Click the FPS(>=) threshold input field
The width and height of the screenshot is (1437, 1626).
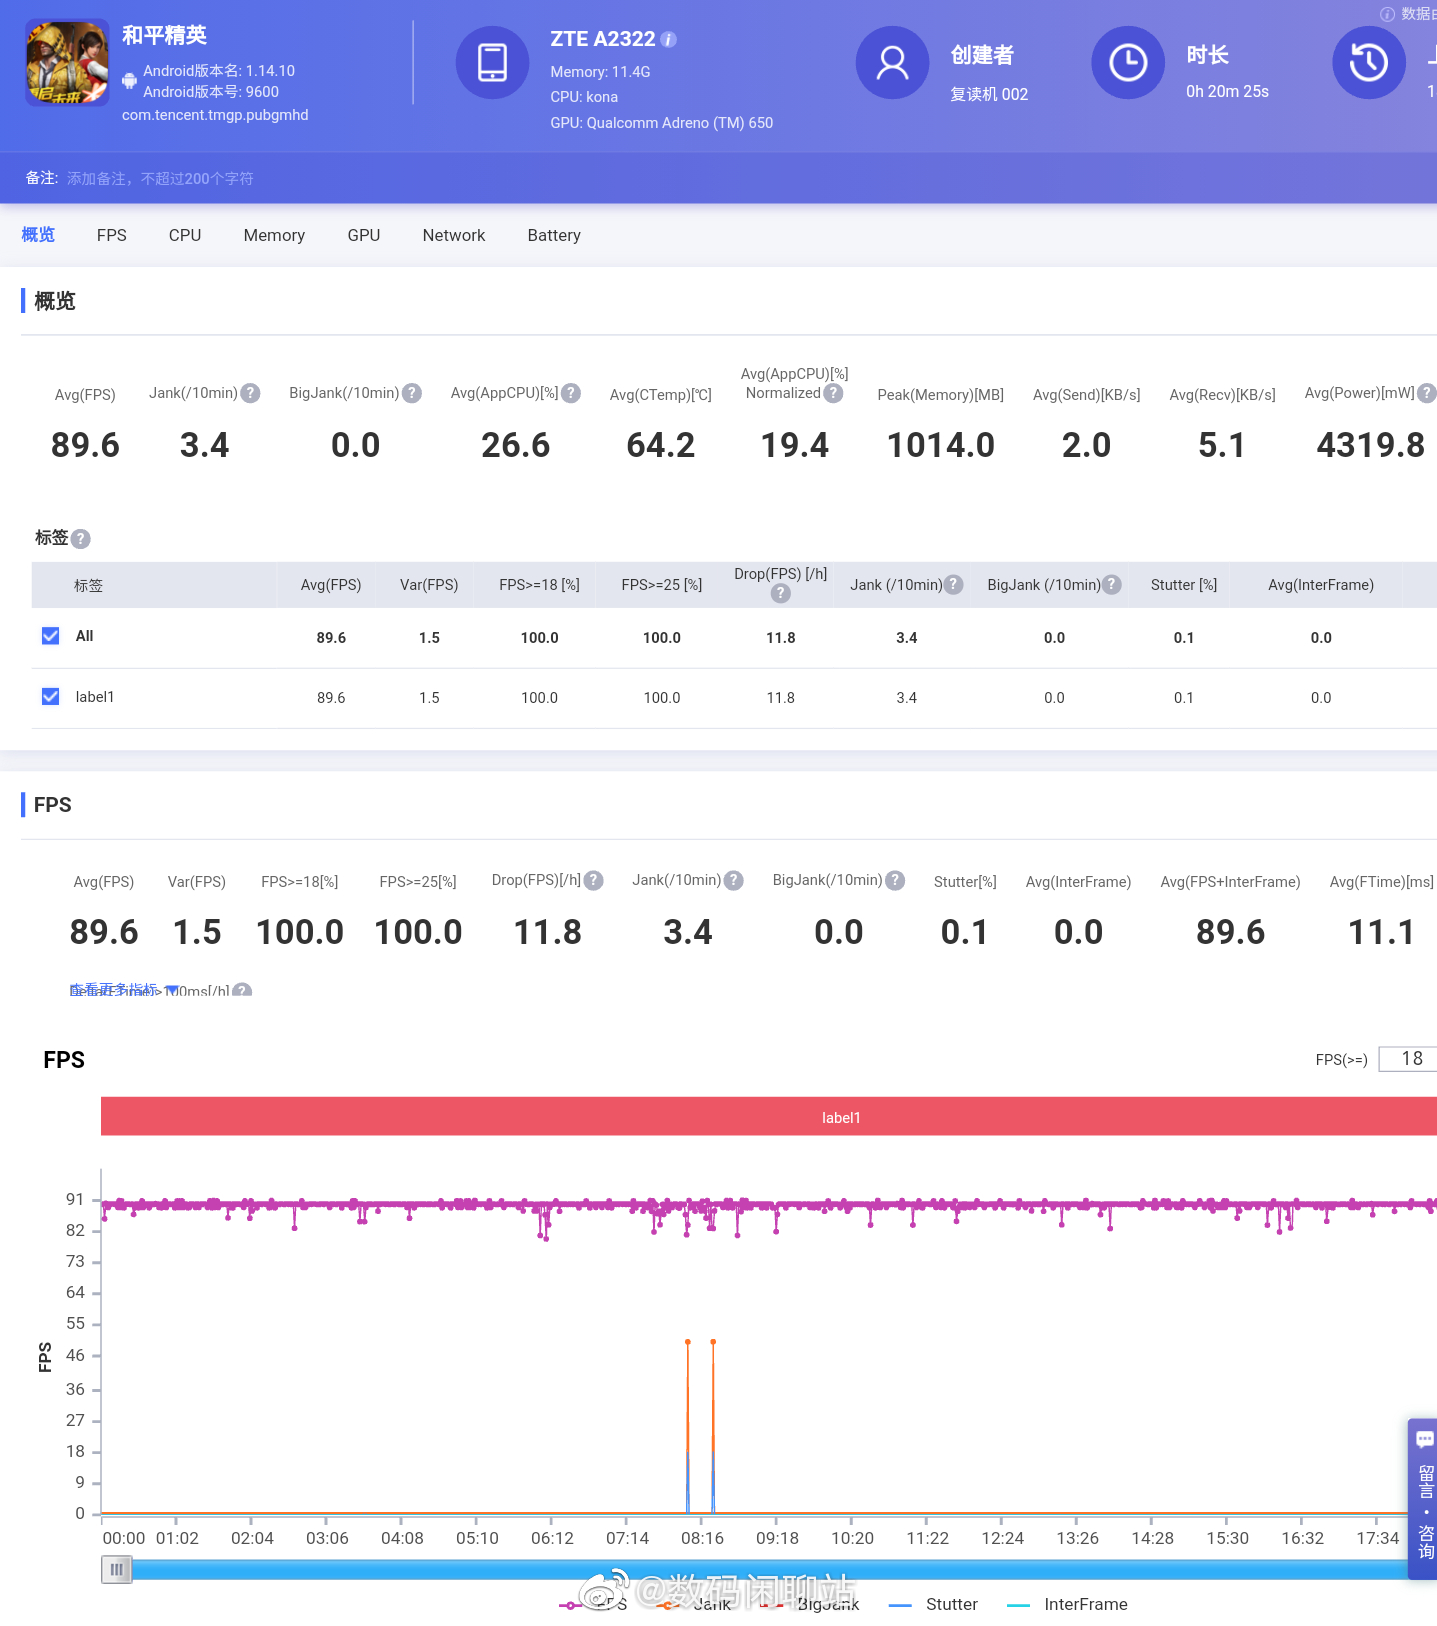[1408, 1059]
